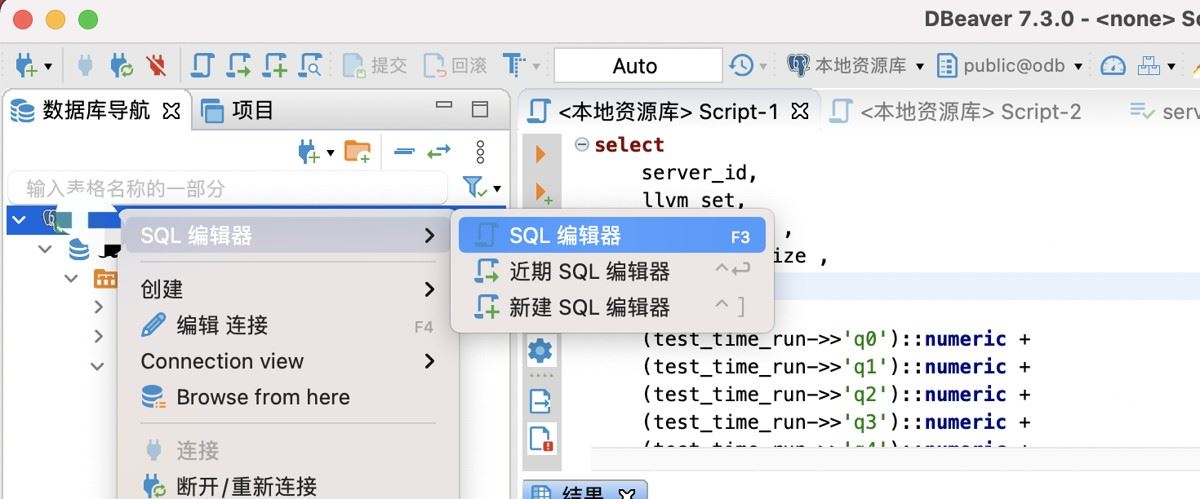This screenshot has width=1200, height=499.
Task: Click the 回滚 rollback button
Action: click(x=455, y=66)
